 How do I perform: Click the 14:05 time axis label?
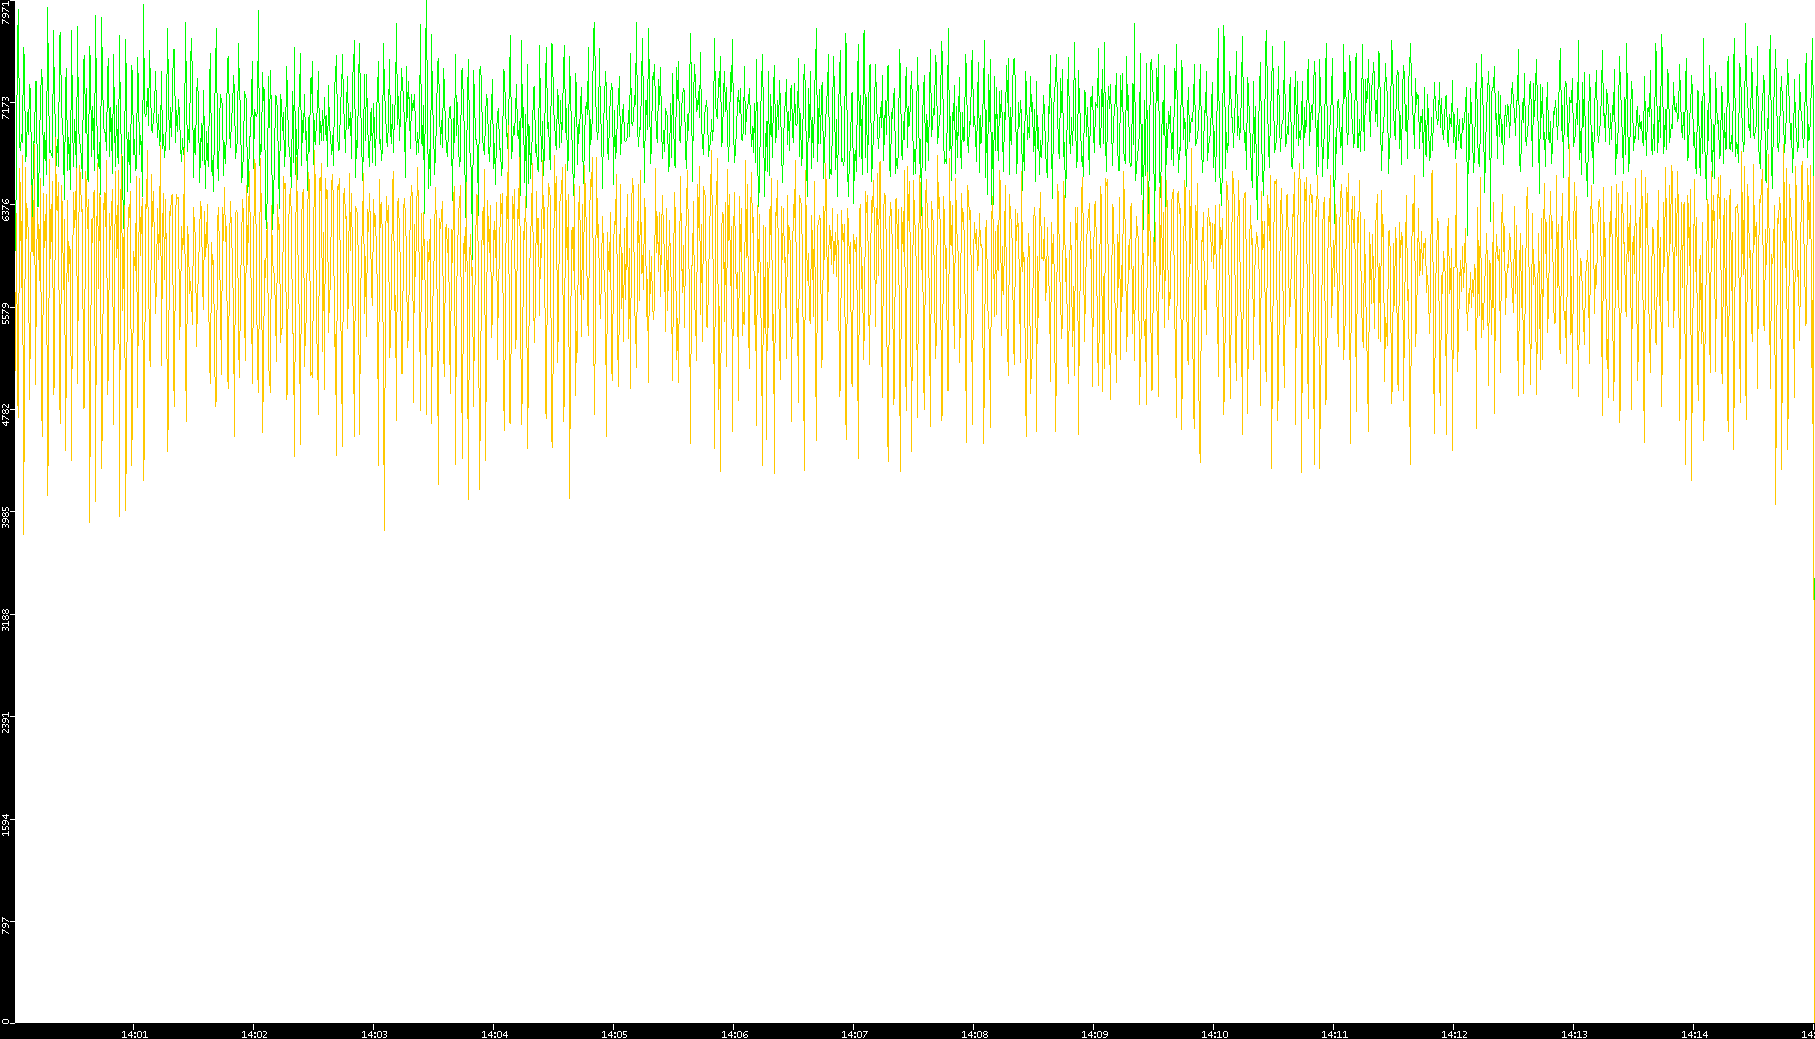(614, 1034)
